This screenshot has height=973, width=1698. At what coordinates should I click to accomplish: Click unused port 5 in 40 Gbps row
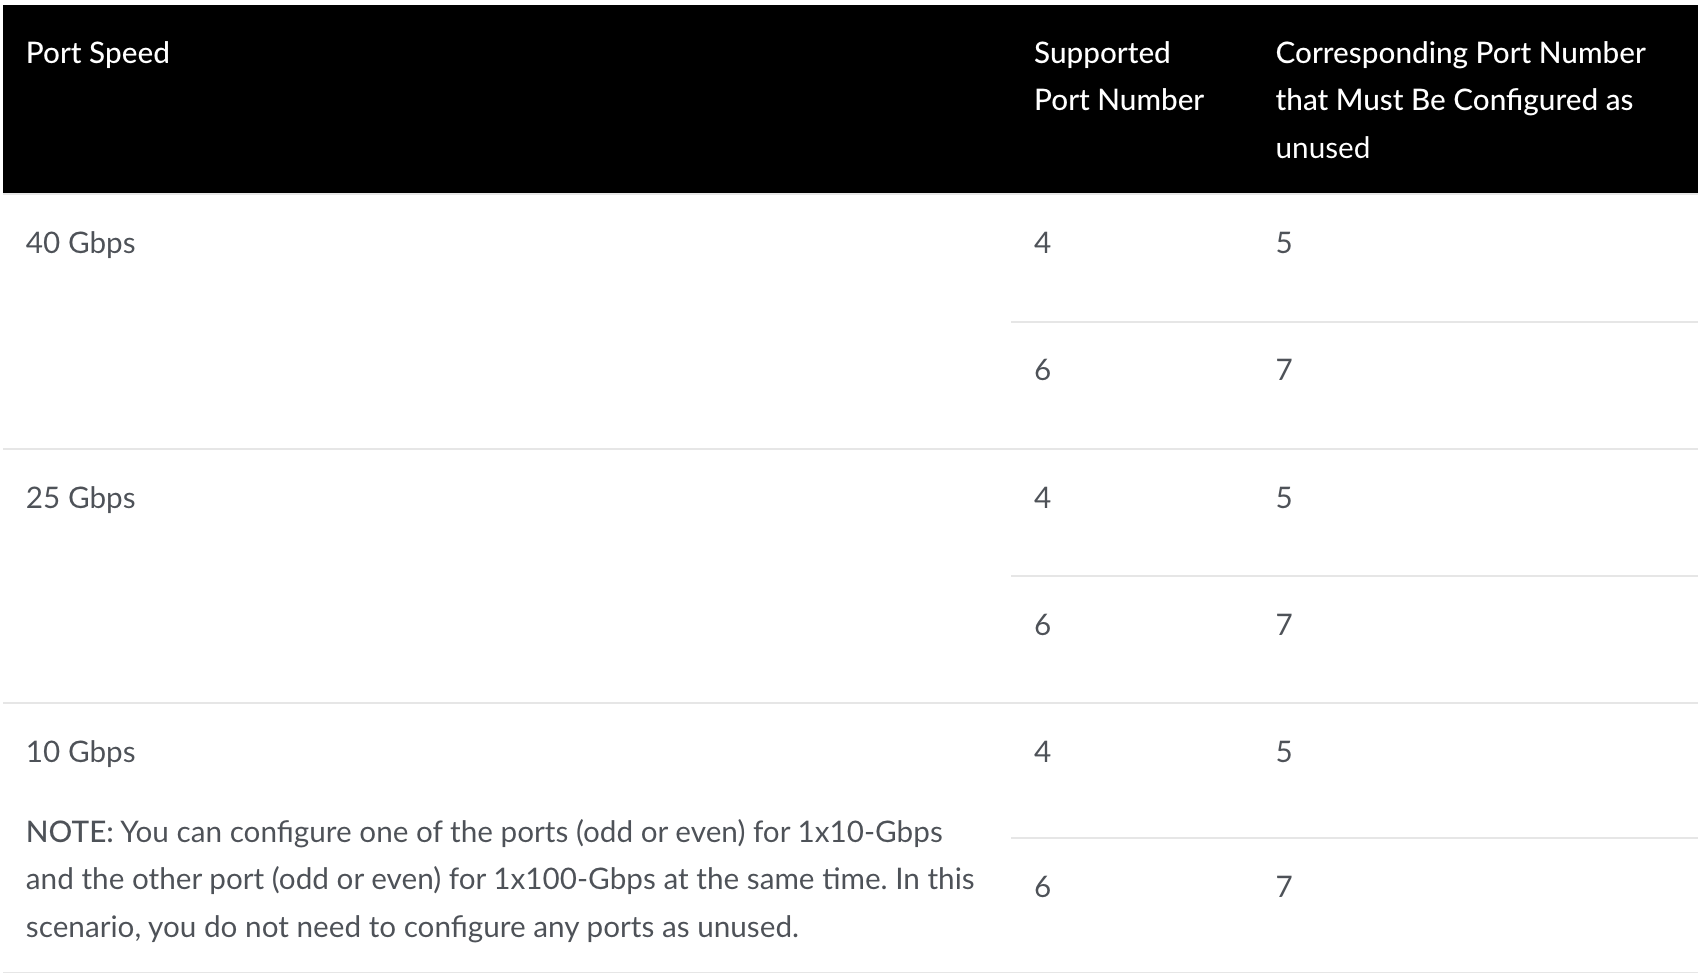pos(1284,243)
